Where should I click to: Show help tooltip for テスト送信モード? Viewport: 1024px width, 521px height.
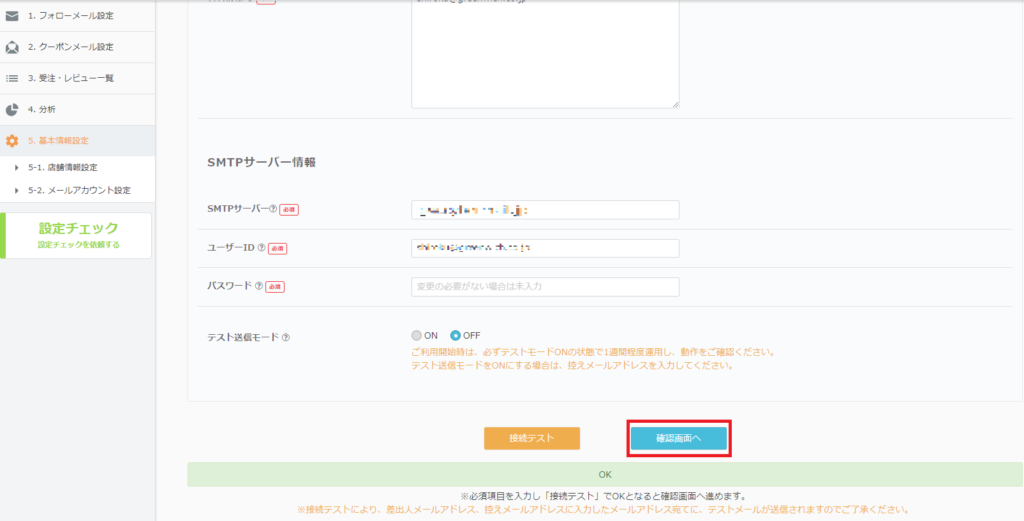pyautogui.click(x=286, y=337)
